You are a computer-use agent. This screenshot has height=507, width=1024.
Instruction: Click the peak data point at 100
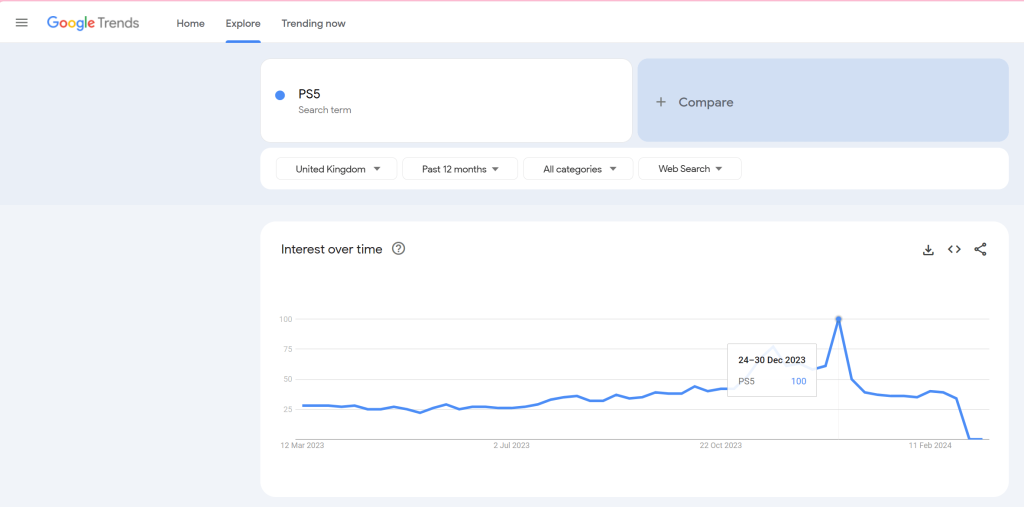click(839, 319)
